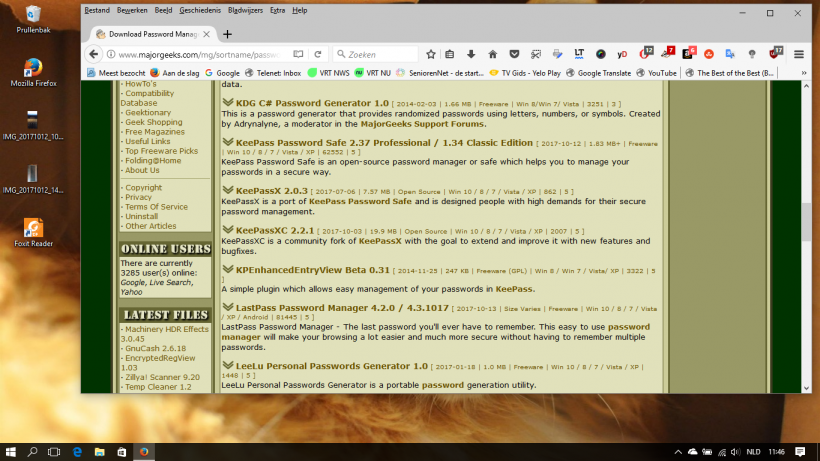This screenshot has height=461, width=820.
Task: Open YouTube bookmark in bookmarks toolbar
Action: 656,73
